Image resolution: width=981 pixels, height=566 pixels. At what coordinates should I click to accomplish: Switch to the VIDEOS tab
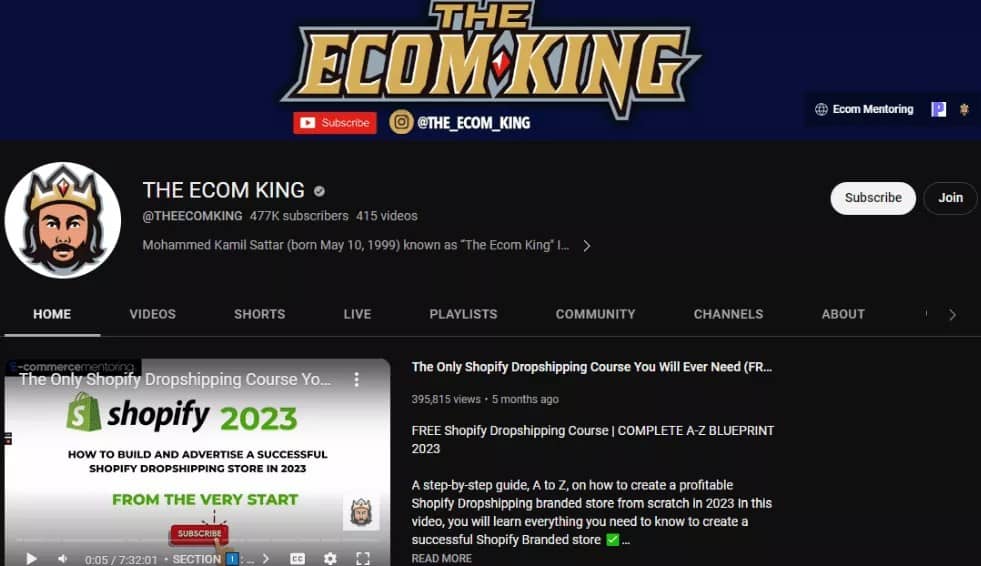(x=153, y=314)
